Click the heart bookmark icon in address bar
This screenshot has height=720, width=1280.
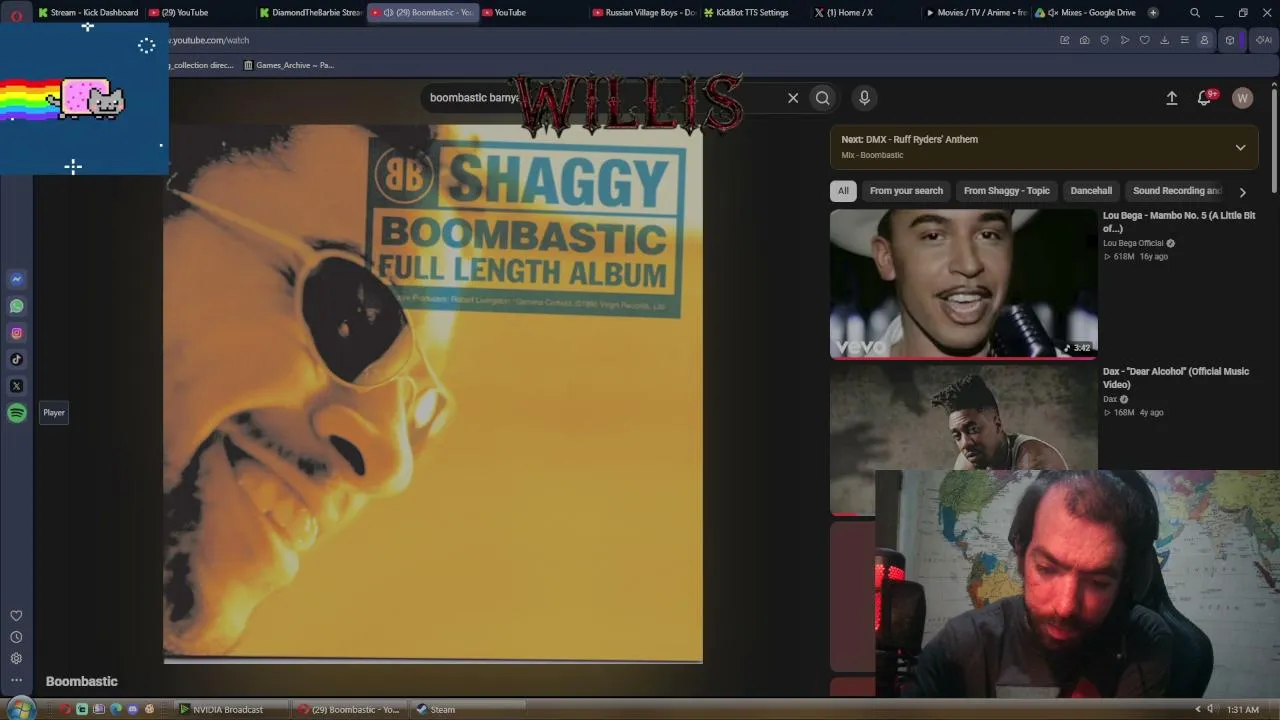(x=1144, y=40)
